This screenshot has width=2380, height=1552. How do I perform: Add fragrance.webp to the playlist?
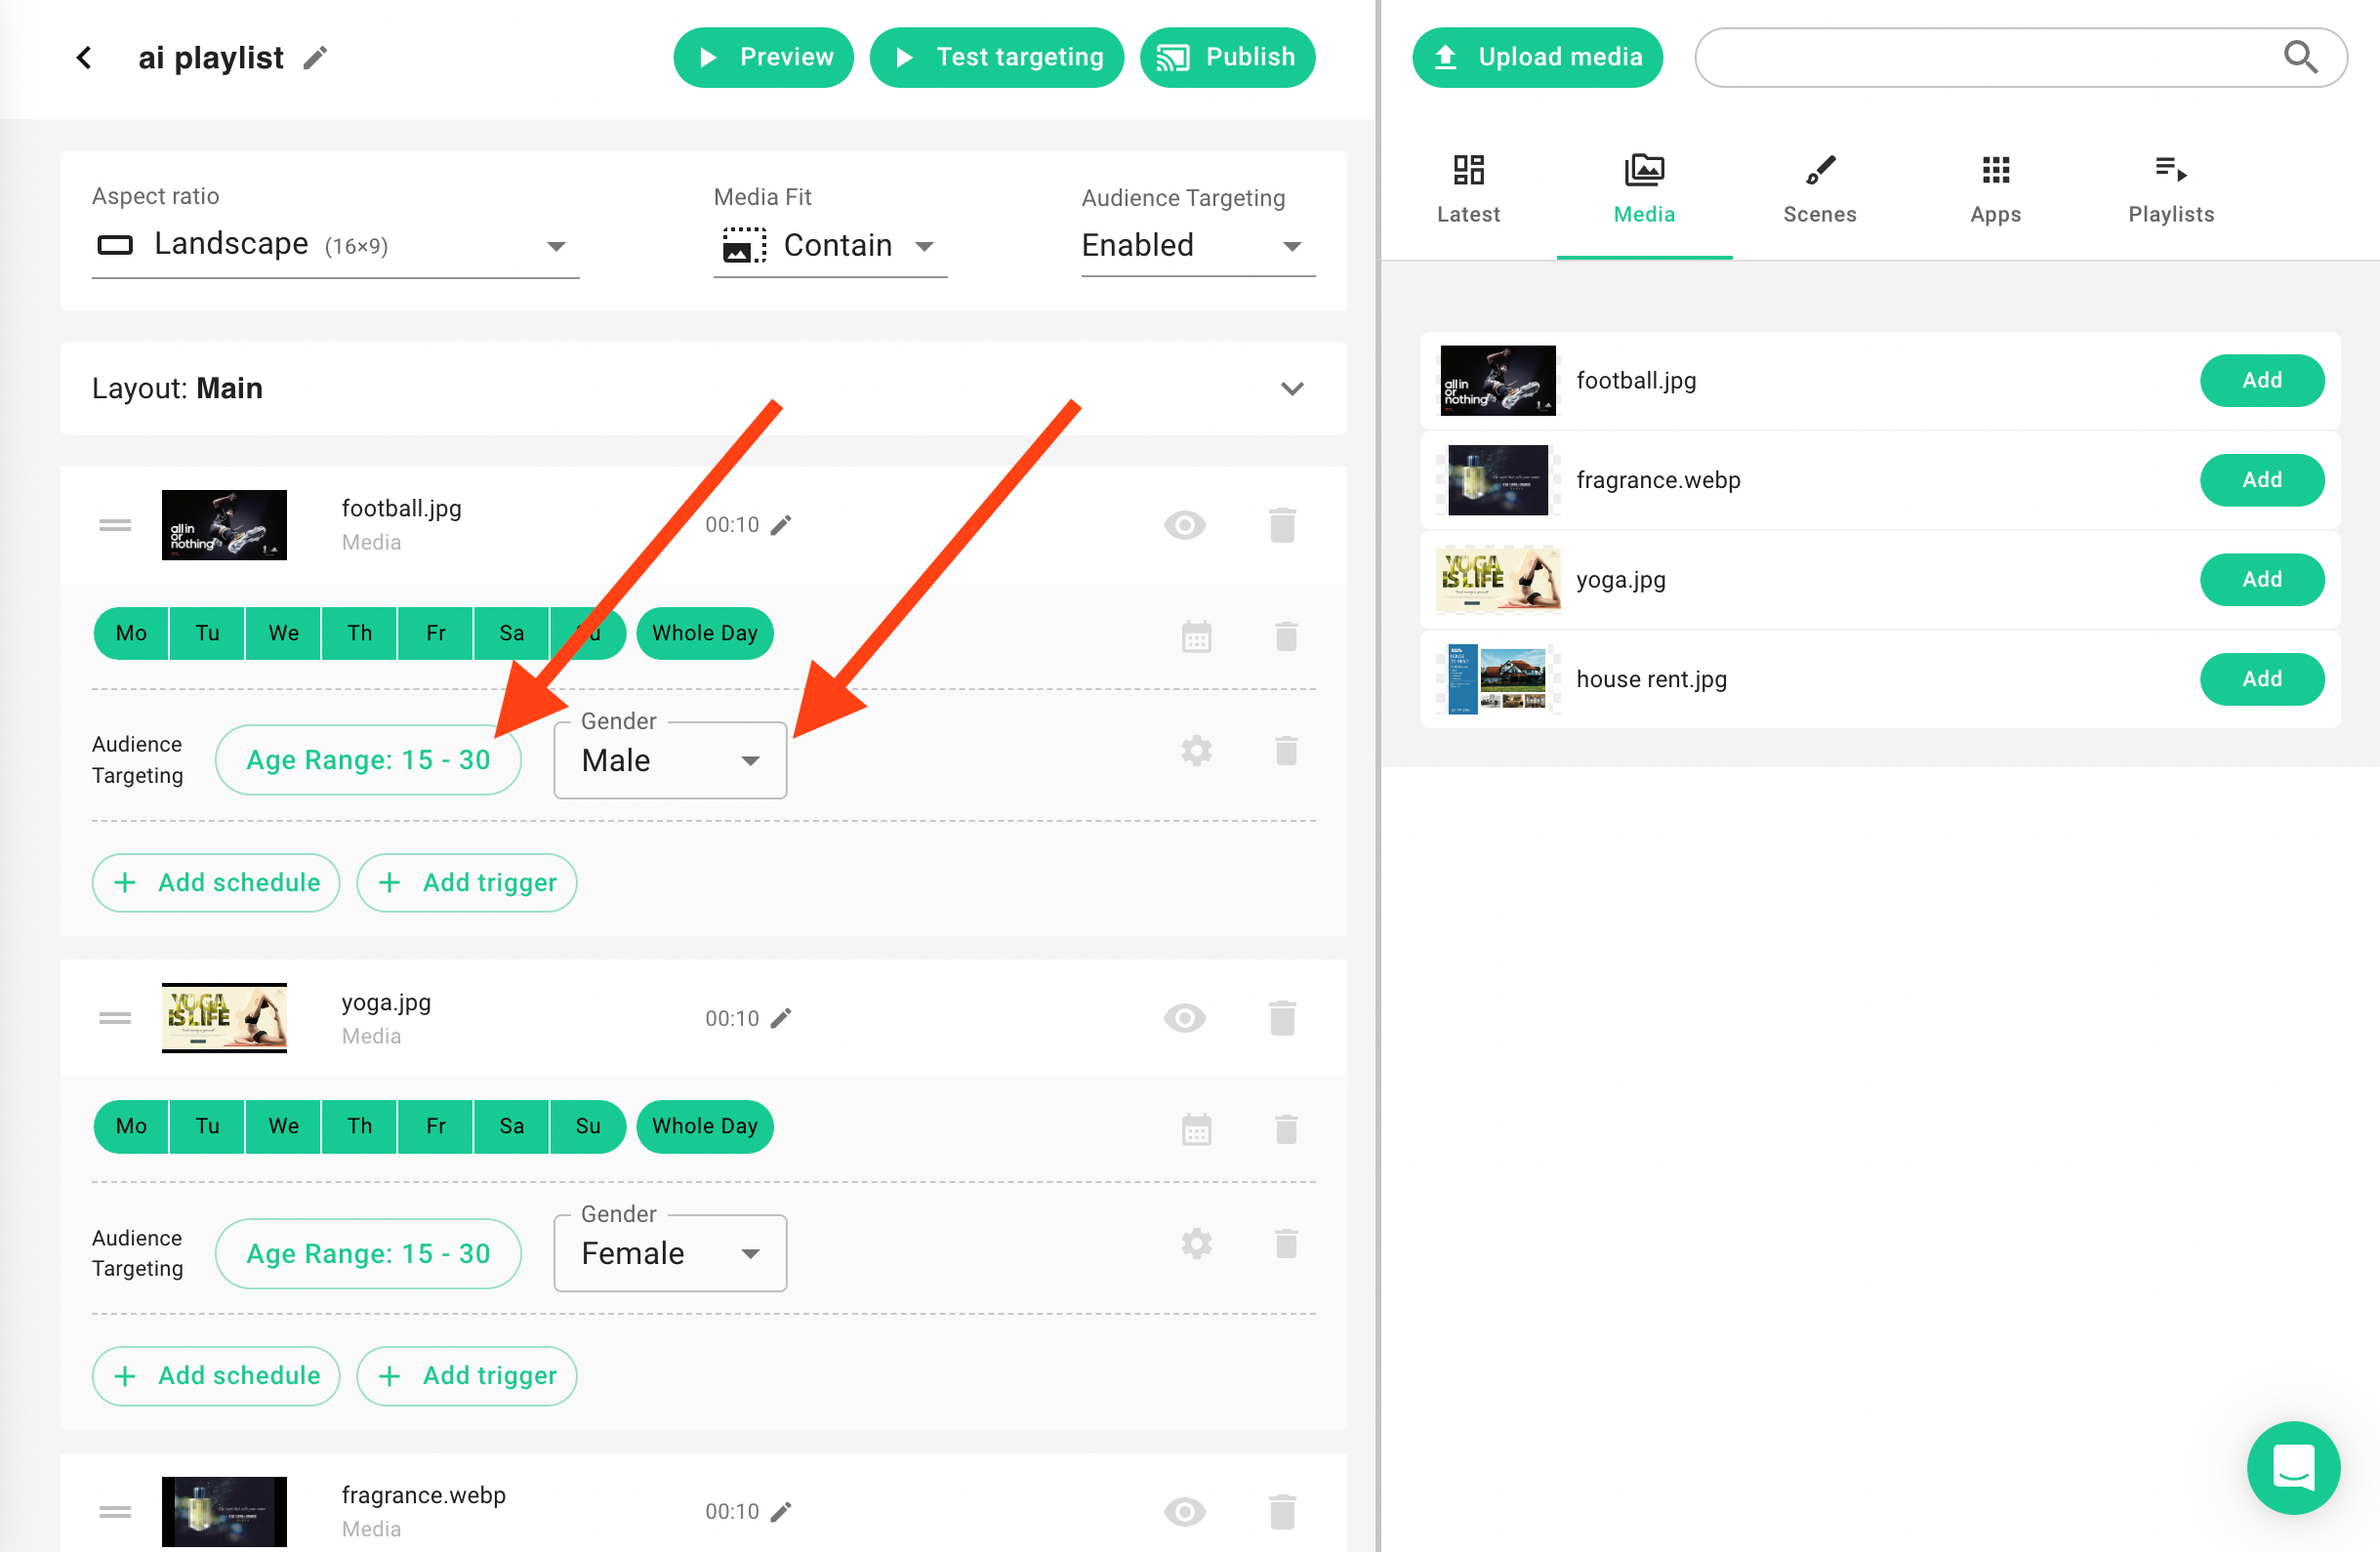(x=2261, y=480)
